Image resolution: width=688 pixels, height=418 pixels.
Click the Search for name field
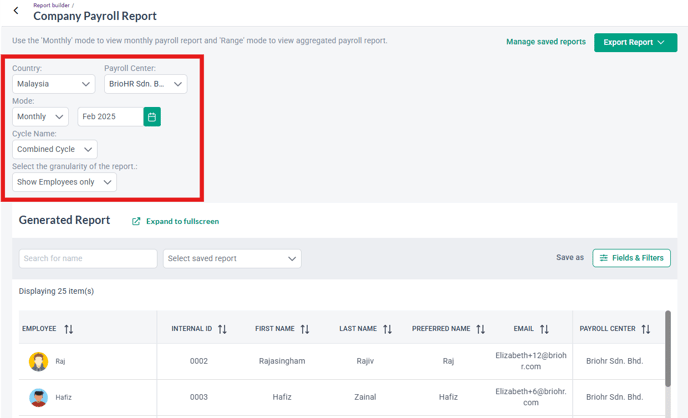[88, 259]
